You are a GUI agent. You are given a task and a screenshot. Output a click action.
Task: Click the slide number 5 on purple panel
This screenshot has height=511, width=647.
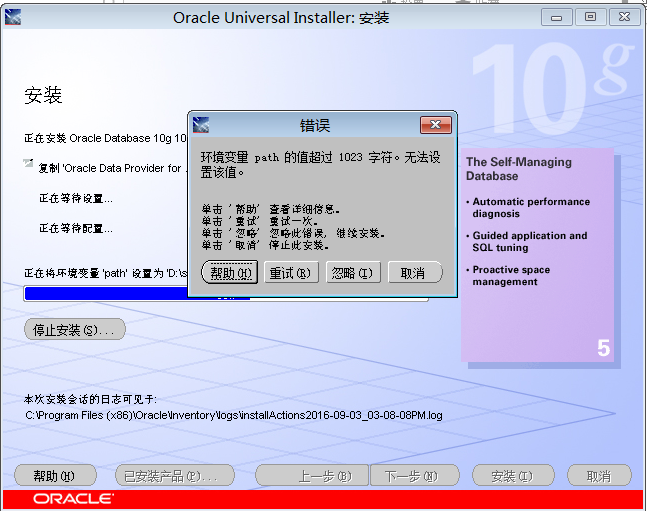pos(604,348)
